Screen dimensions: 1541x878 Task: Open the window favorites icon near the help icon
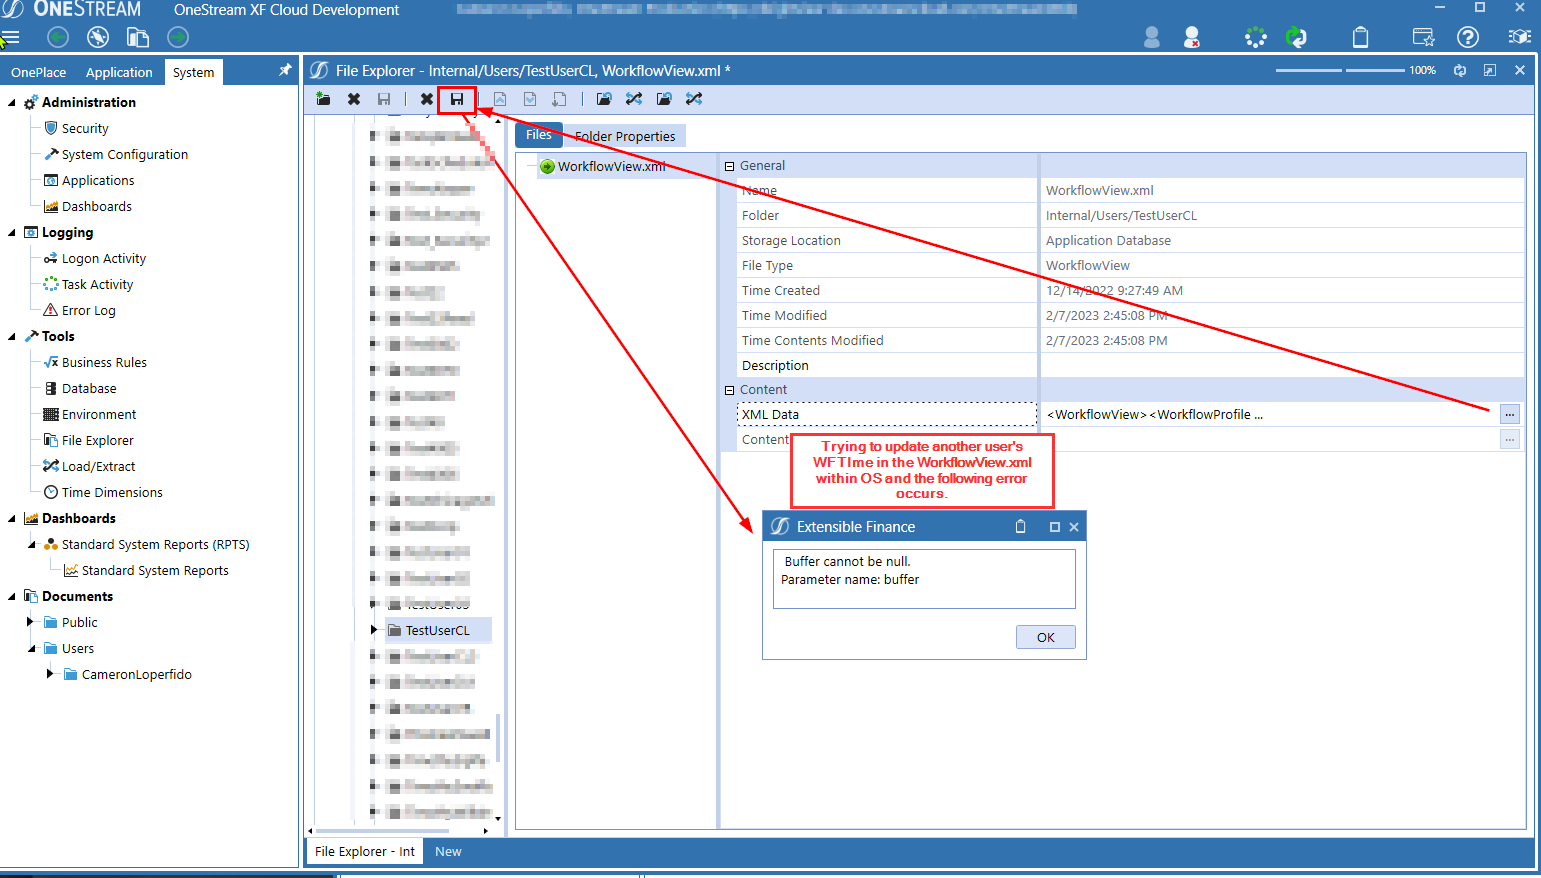(1422, 36)
